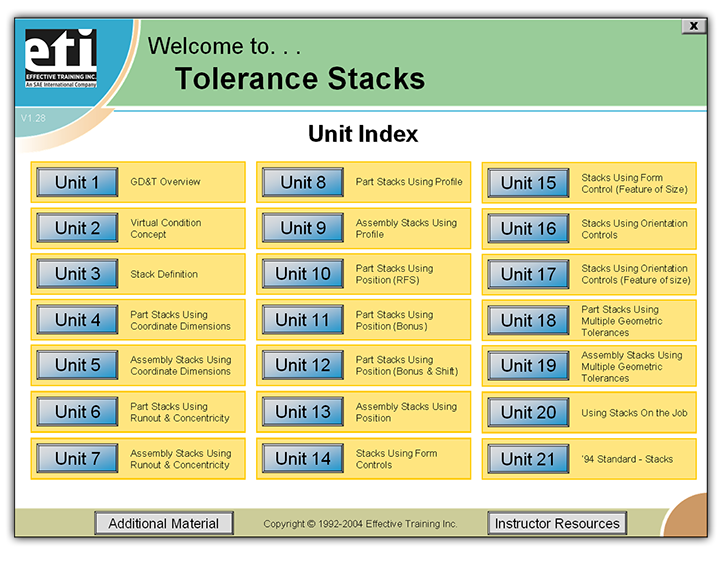Click the Unit 7 button
723x574 pixels.
click(x=77, y=459)
